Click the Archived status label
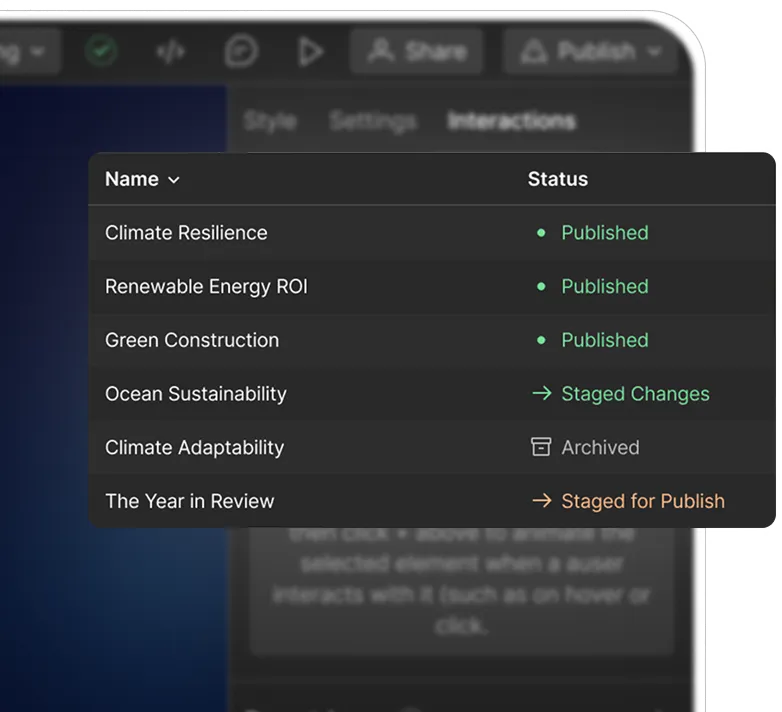Viewport: 782px width, 712px height. point(600,448)
